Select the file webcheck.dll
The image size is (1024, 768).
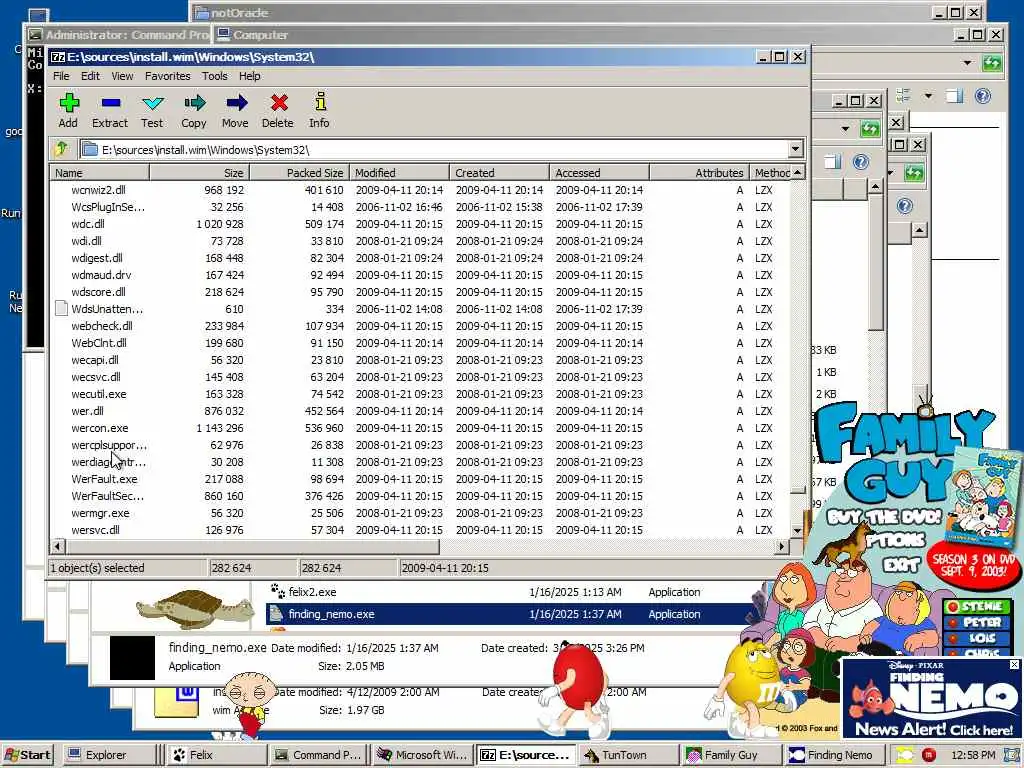point(101,326)
